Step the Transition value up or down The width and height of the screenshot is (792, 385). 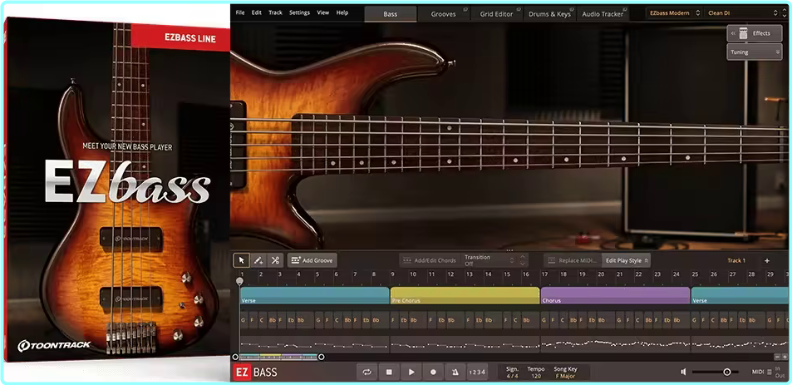523,260
